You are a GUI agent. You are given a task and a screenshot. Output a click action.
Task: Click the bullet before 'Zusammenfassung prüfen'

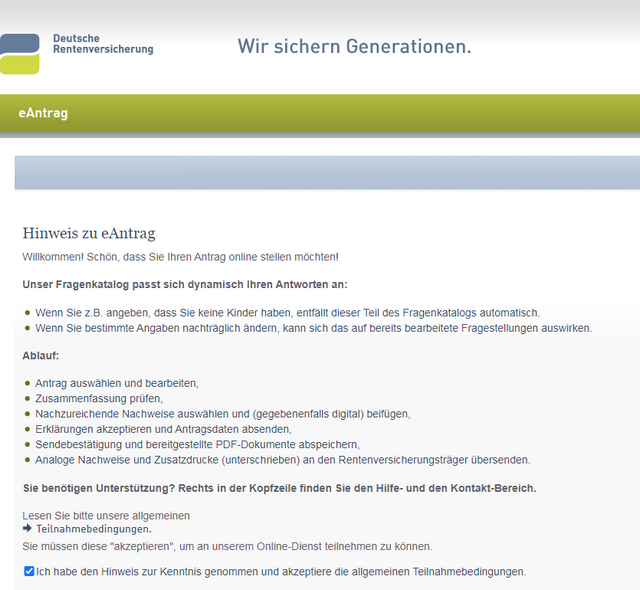pos(28,398)
